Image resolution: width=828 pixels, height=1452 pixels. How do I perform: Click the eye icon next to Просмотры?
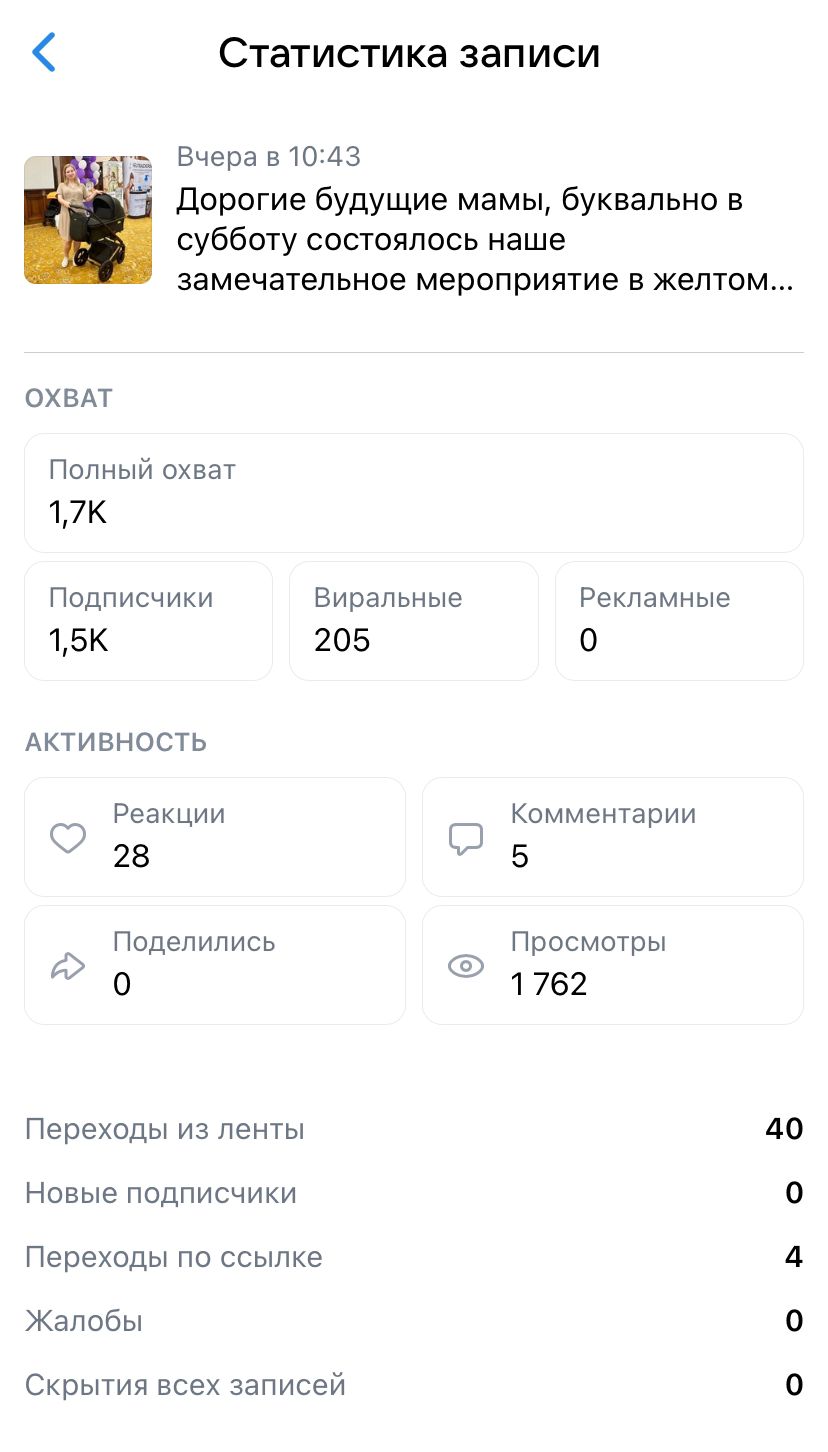pos(466,966)
